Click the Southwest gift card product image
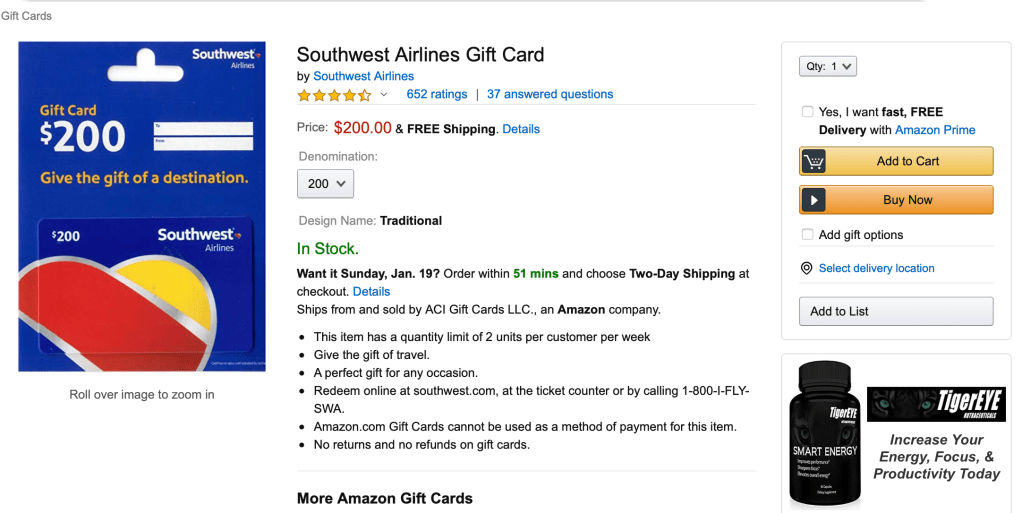This screenshot has width=1022, height=513. coord(142,206)
